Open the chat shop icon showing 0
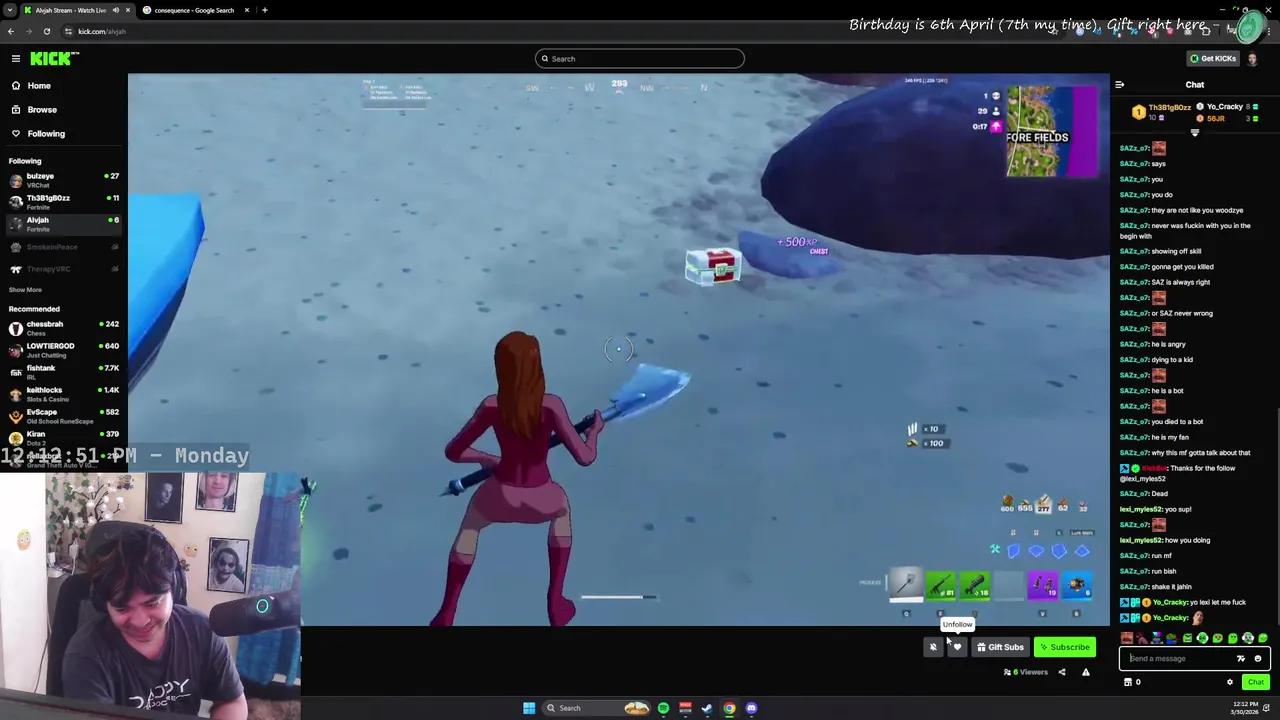Viewport: 1280px width, 720px height. 1132,683
